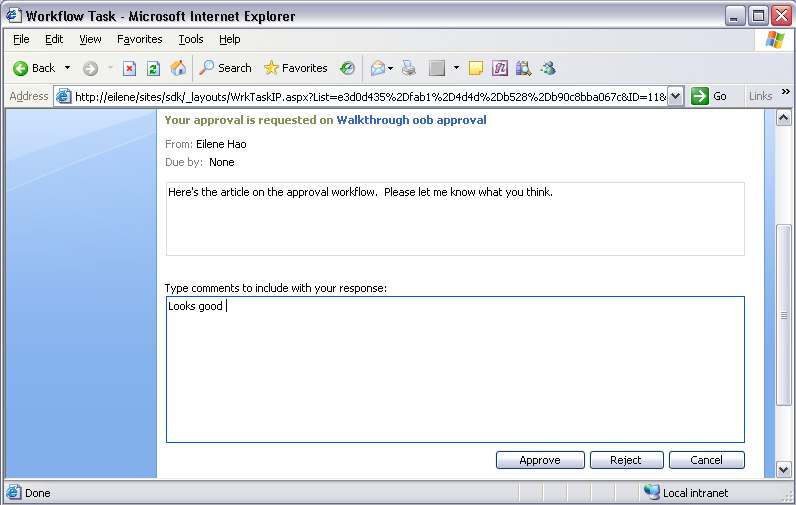
Task: Open the History icon
Action: coord(347,68)
